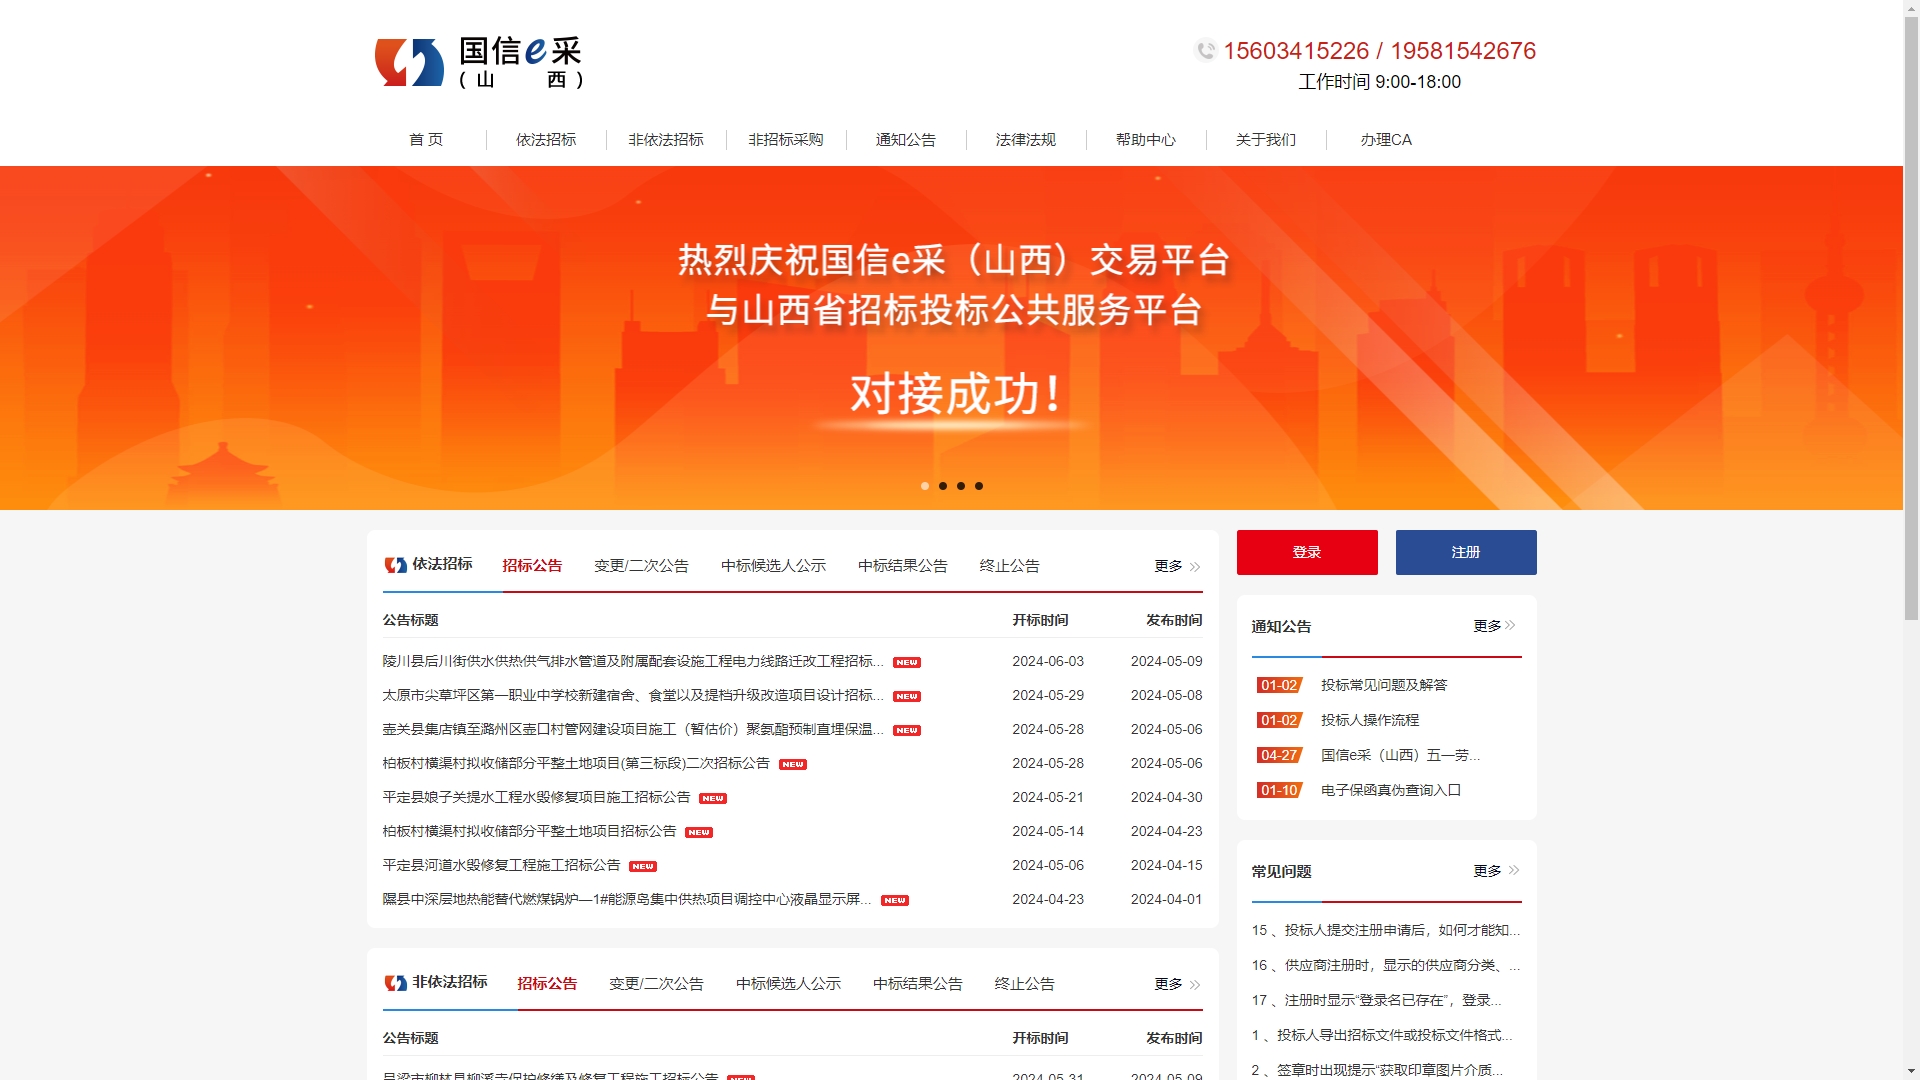Click NEW badge on 平定县河道水毁 announcement
Image resolution: width=1920 pixels, height=1080 pixels.
tap(643, 867)
